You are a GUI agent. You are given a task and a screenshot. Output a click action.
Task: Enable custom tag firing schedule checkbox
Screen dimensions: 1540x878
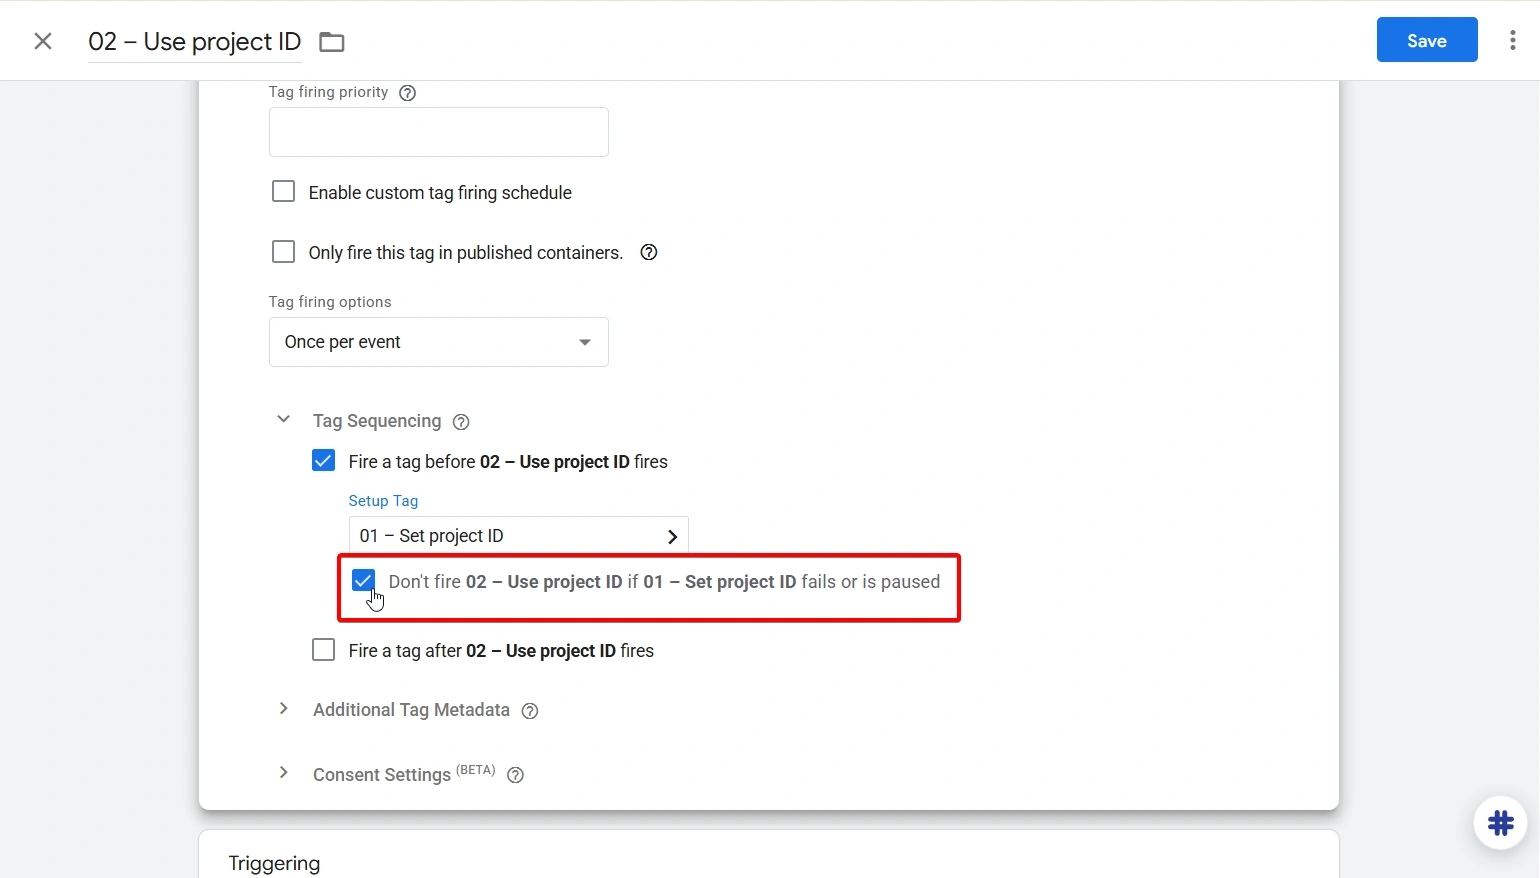[x=284, y=191]
